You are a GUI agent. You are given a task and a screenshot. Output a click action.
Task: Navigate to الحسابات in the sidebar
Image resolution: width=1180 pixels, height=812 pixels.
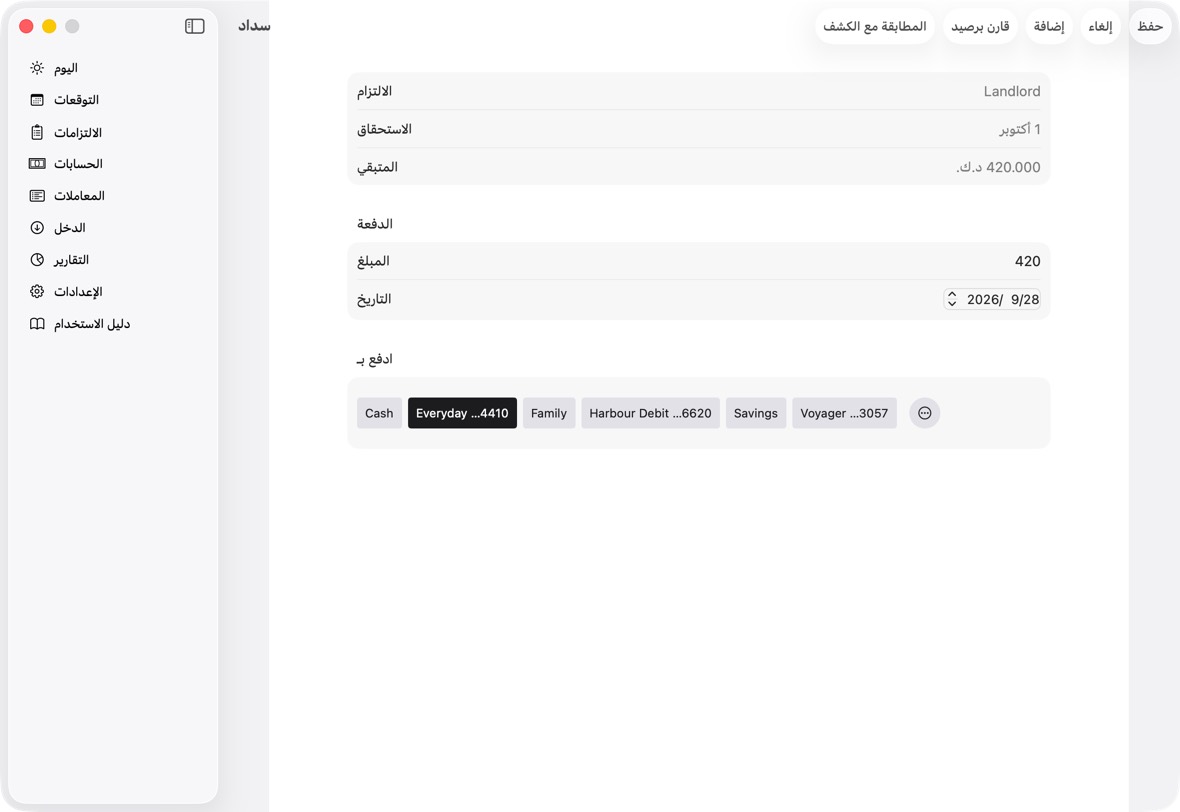(x=113, y=163)
